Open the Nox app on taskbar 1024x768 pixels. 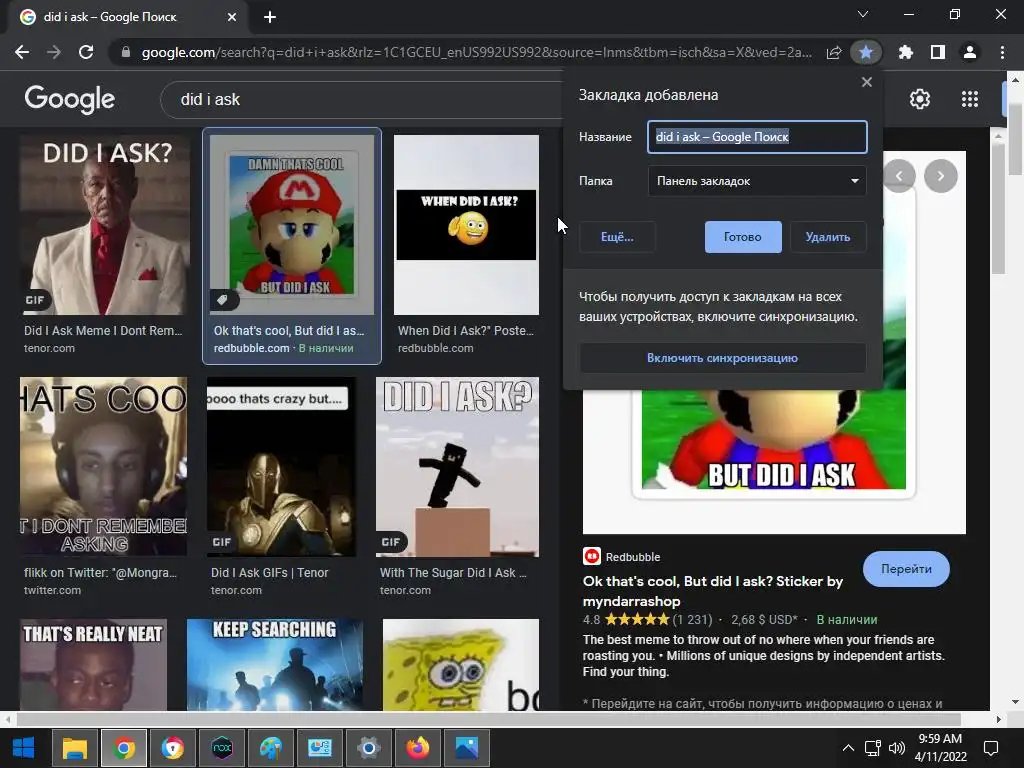(222, 748)
